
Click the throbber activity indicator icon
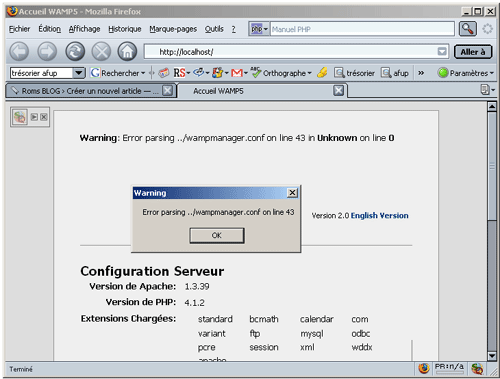coord(487,29)
